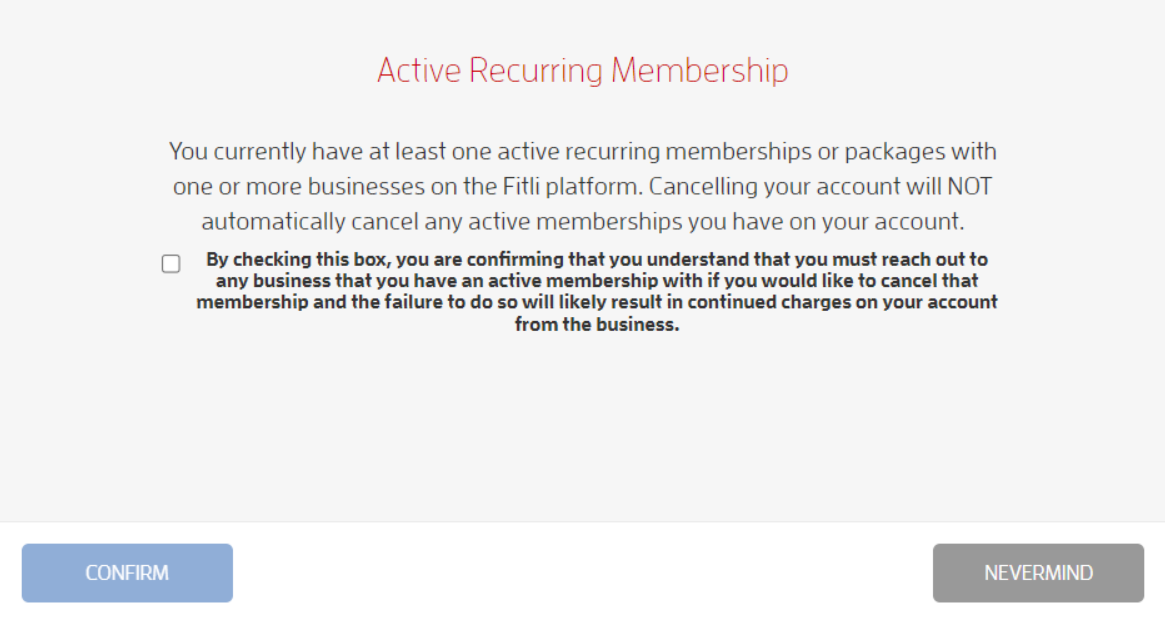Viewport: 1165px width, 617px height.
Task: Click the word "Active" in the red title
Action: coord(419,71)
